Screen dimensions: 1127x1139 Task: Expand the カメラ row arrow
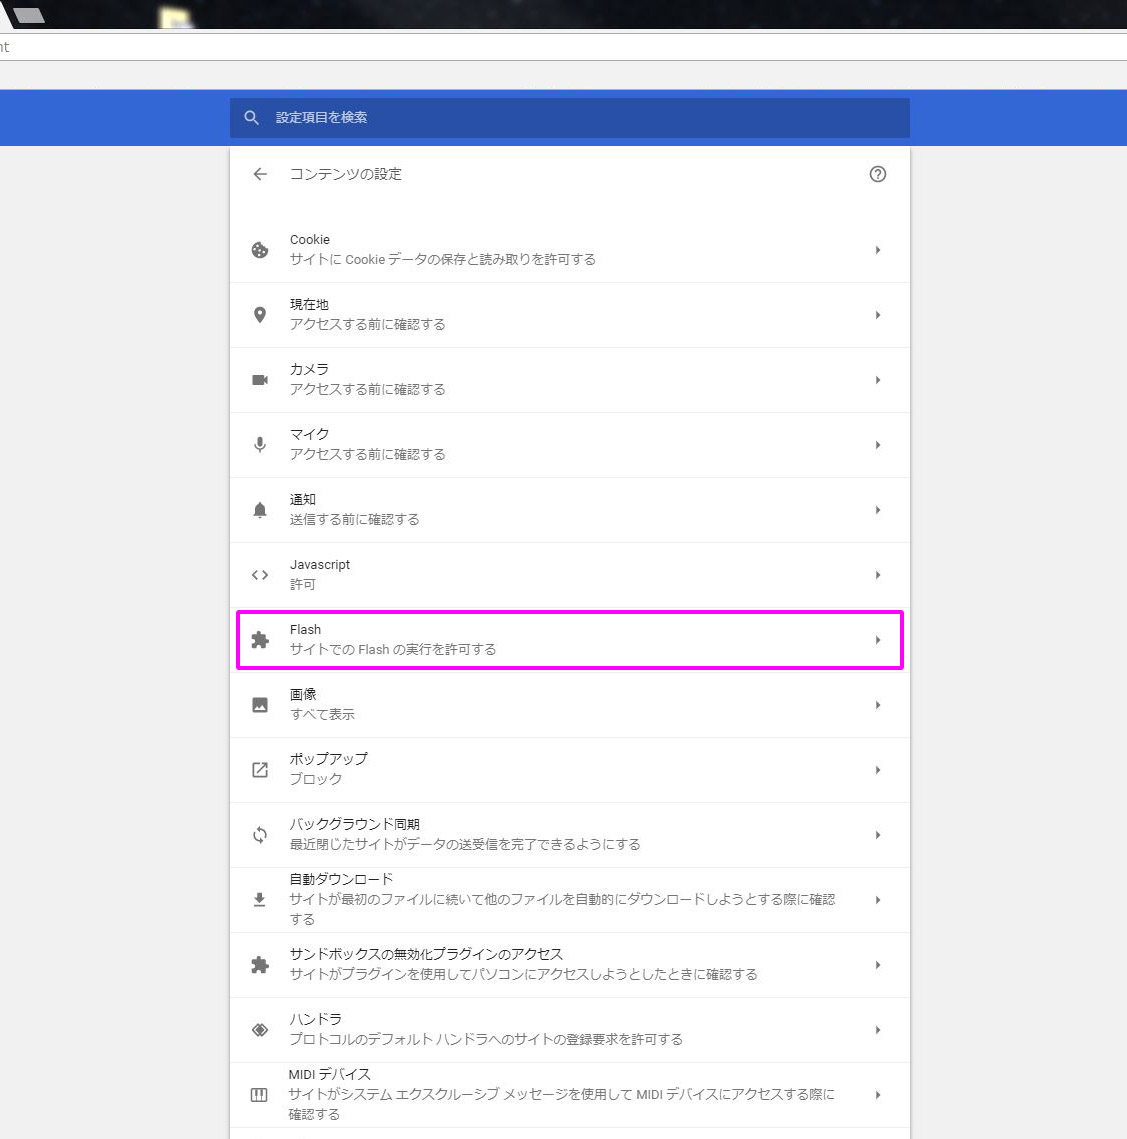click(x=878, y=380)
